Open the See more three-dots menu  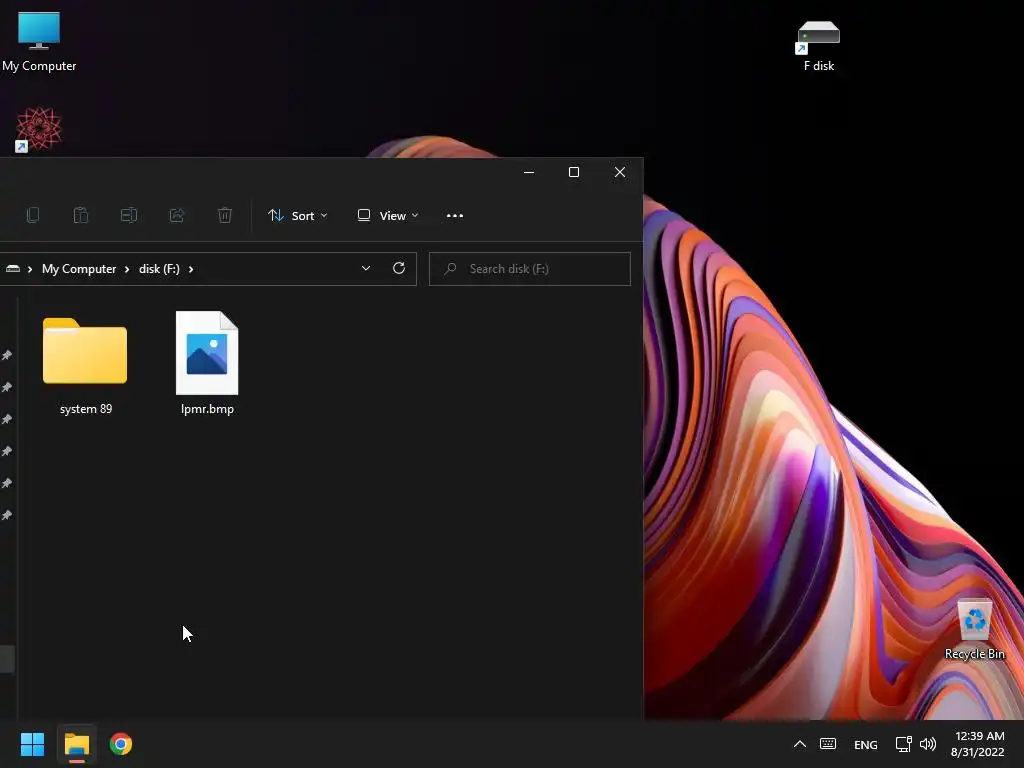pyautogui.click(x=455, y=216)
